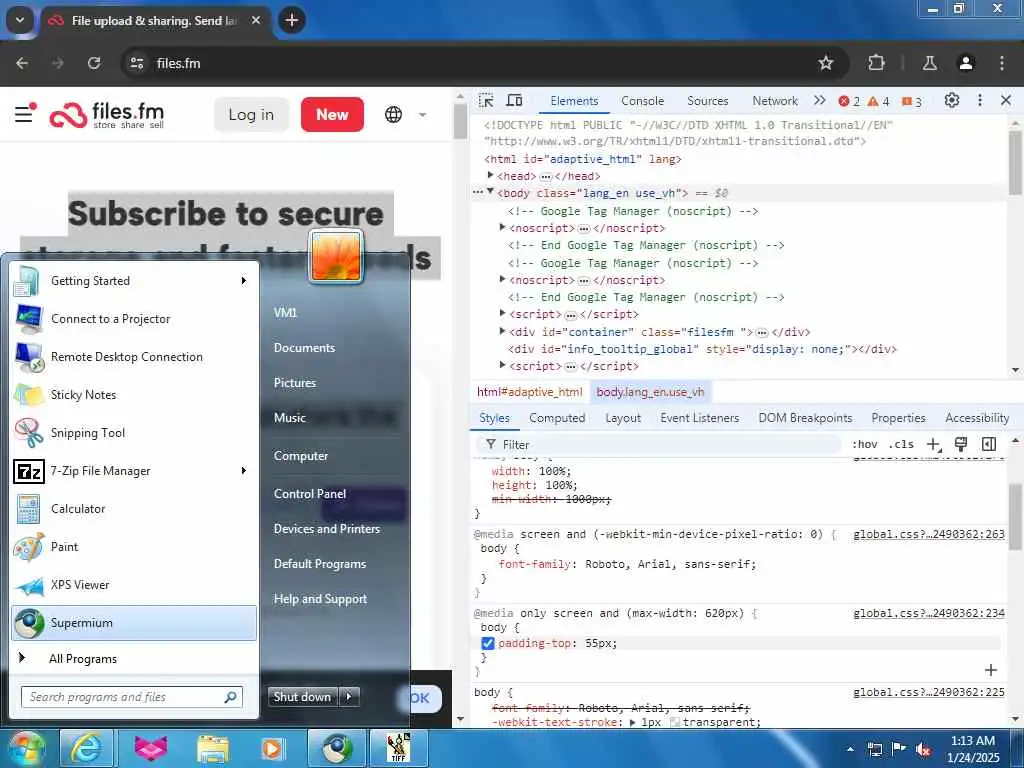Screen dimensions: 1024x768
Task: Click the files.fm logo
Action: [x=107, y=115]
